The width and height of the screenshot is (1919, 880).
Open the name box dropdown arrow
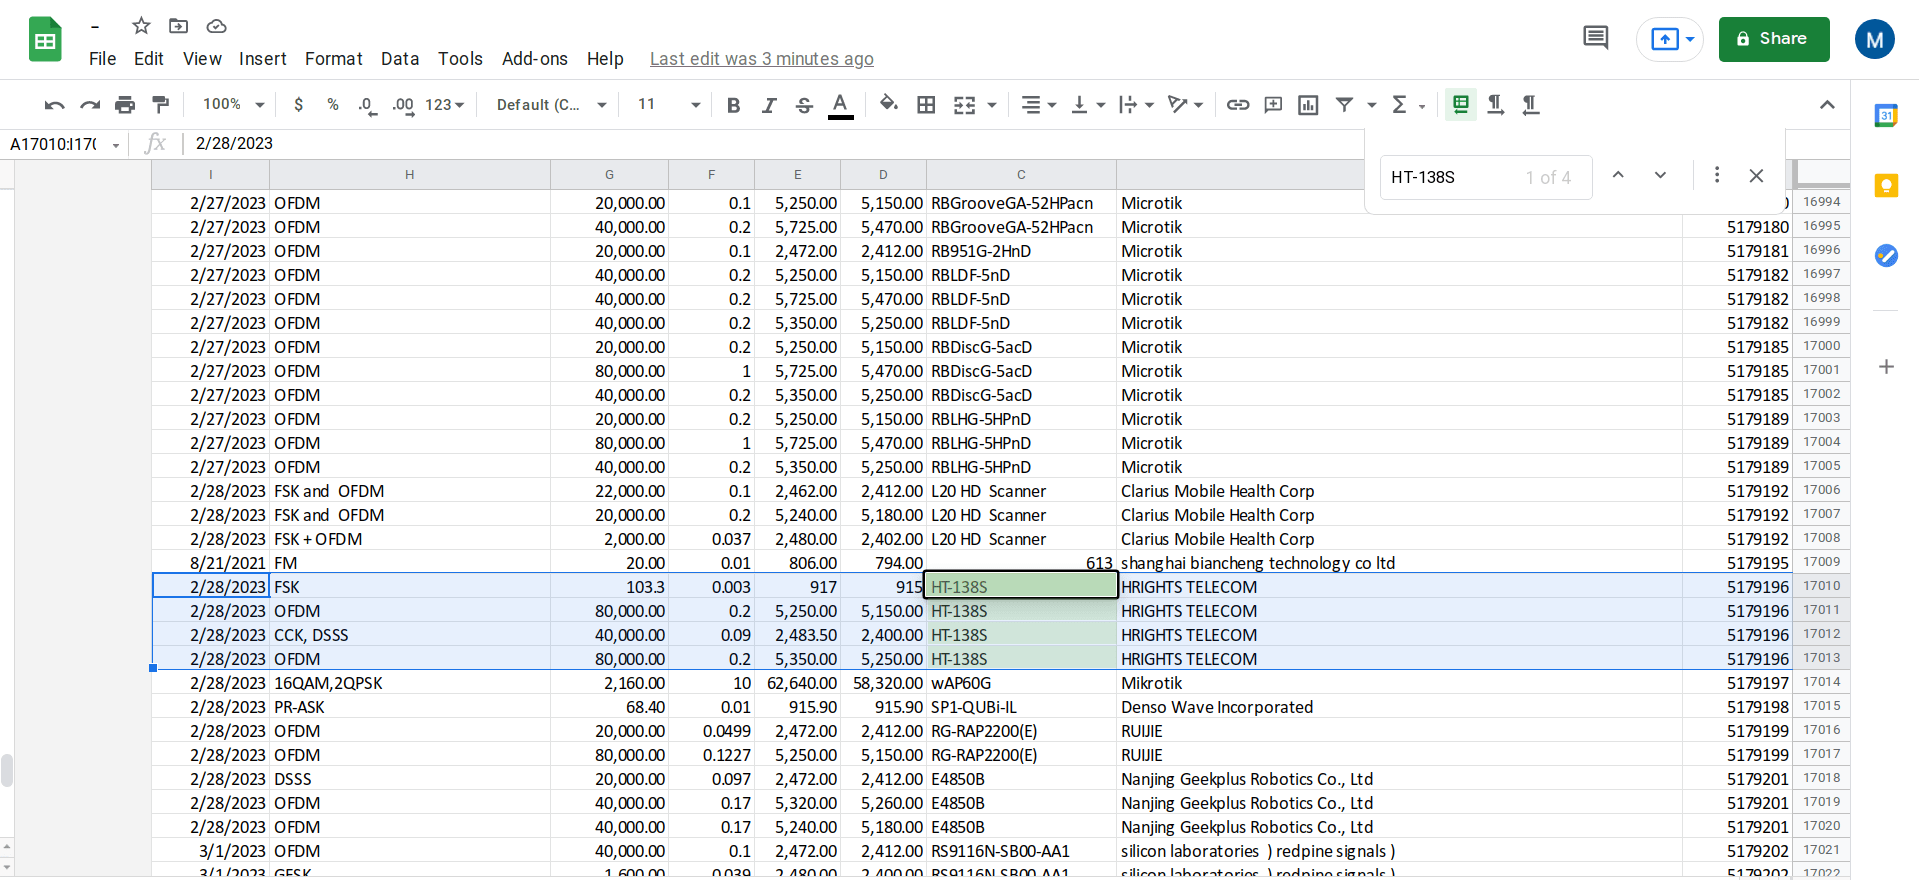(x=116, y=145)
